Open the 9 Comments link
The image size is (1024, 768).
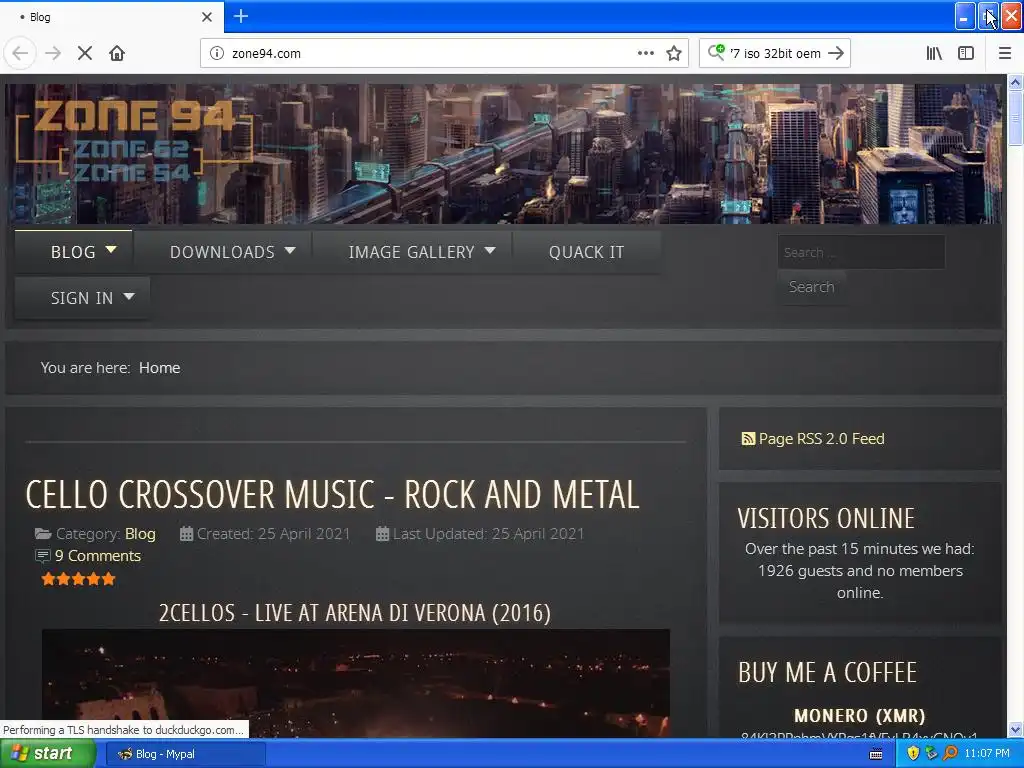[x=98, y=556]
